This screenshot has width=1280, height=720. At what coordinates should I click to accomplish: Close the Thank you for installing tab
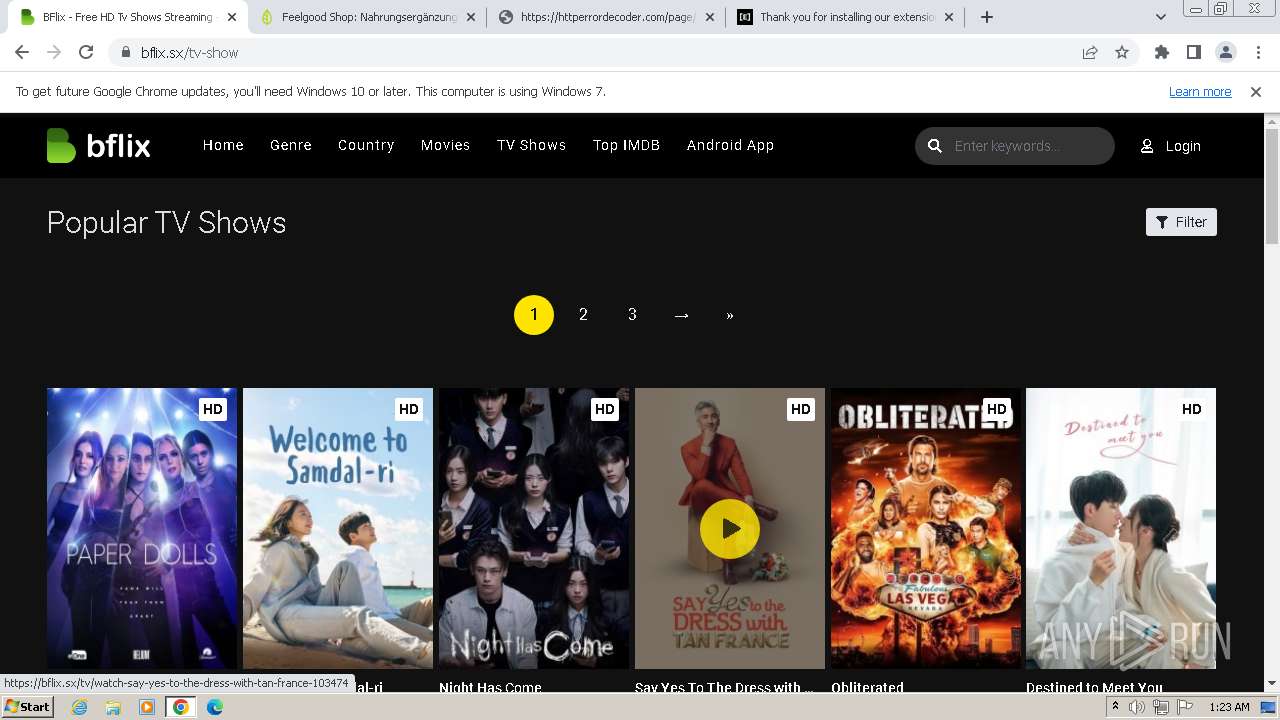click(x=949, y=17)
